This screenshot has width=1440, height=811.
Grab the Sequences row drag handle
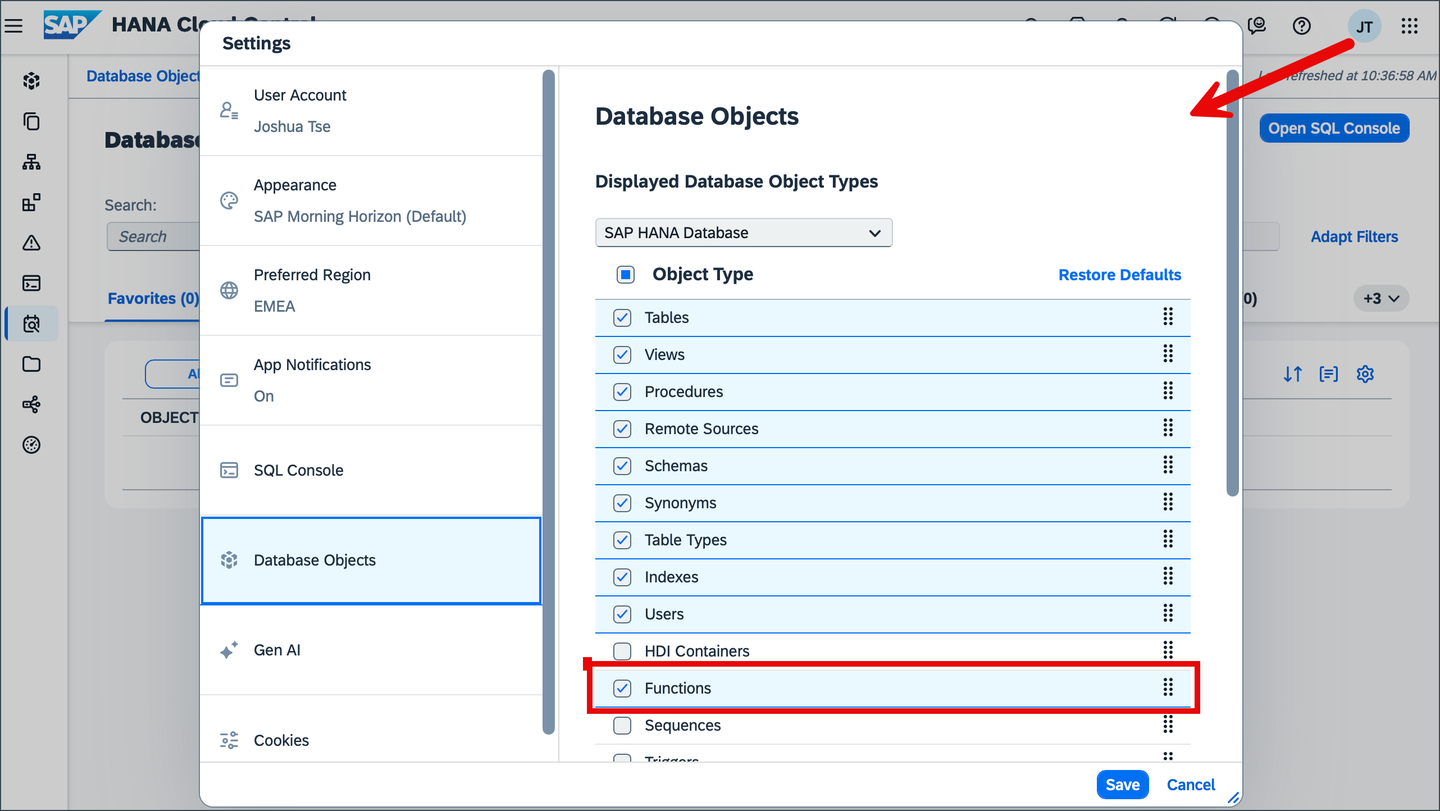coord(1168,724)
